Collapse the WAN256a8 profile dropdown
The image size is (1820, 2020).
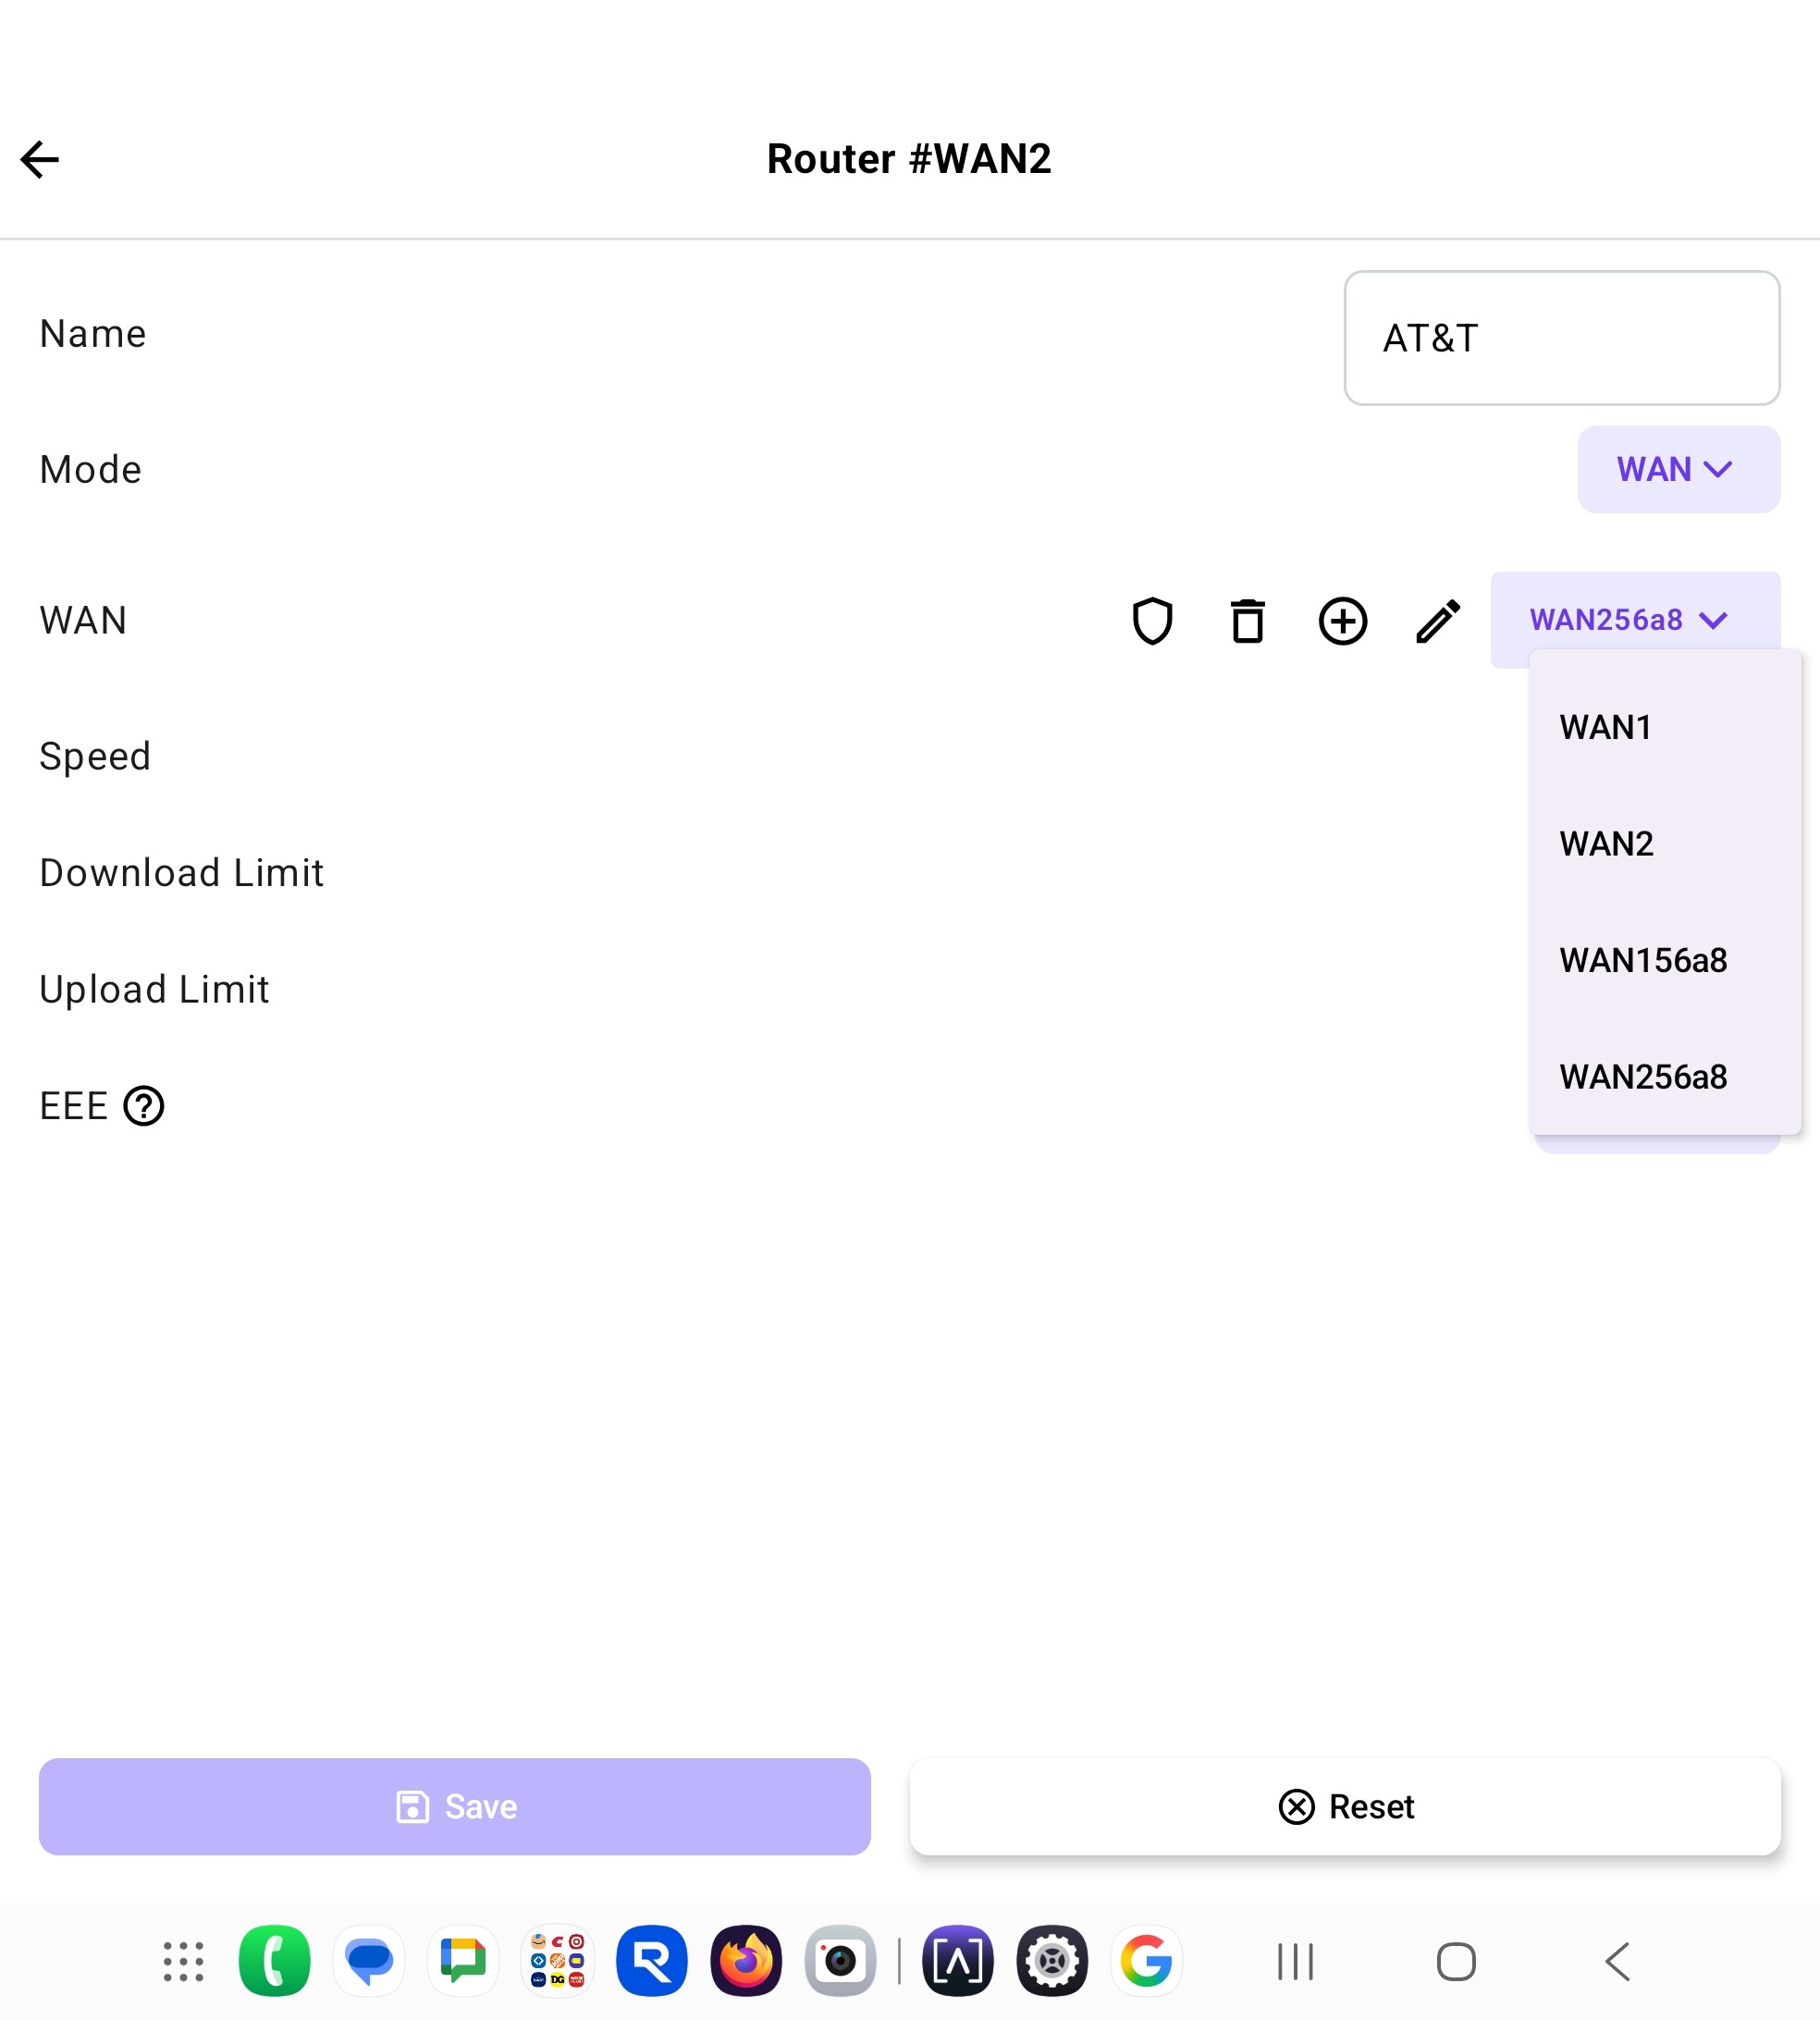click(x=1633, y=620)
